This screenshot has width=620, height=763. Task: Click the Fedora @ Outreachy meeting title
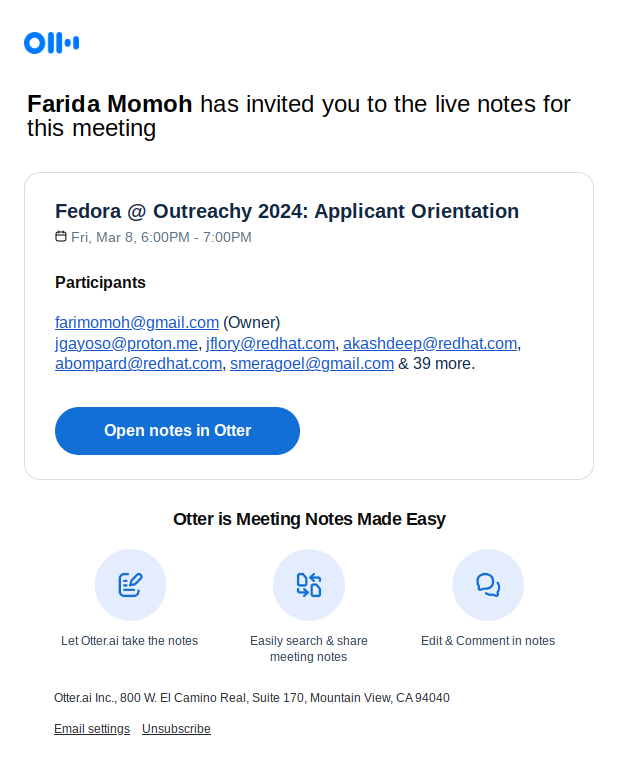pos(287,211)
